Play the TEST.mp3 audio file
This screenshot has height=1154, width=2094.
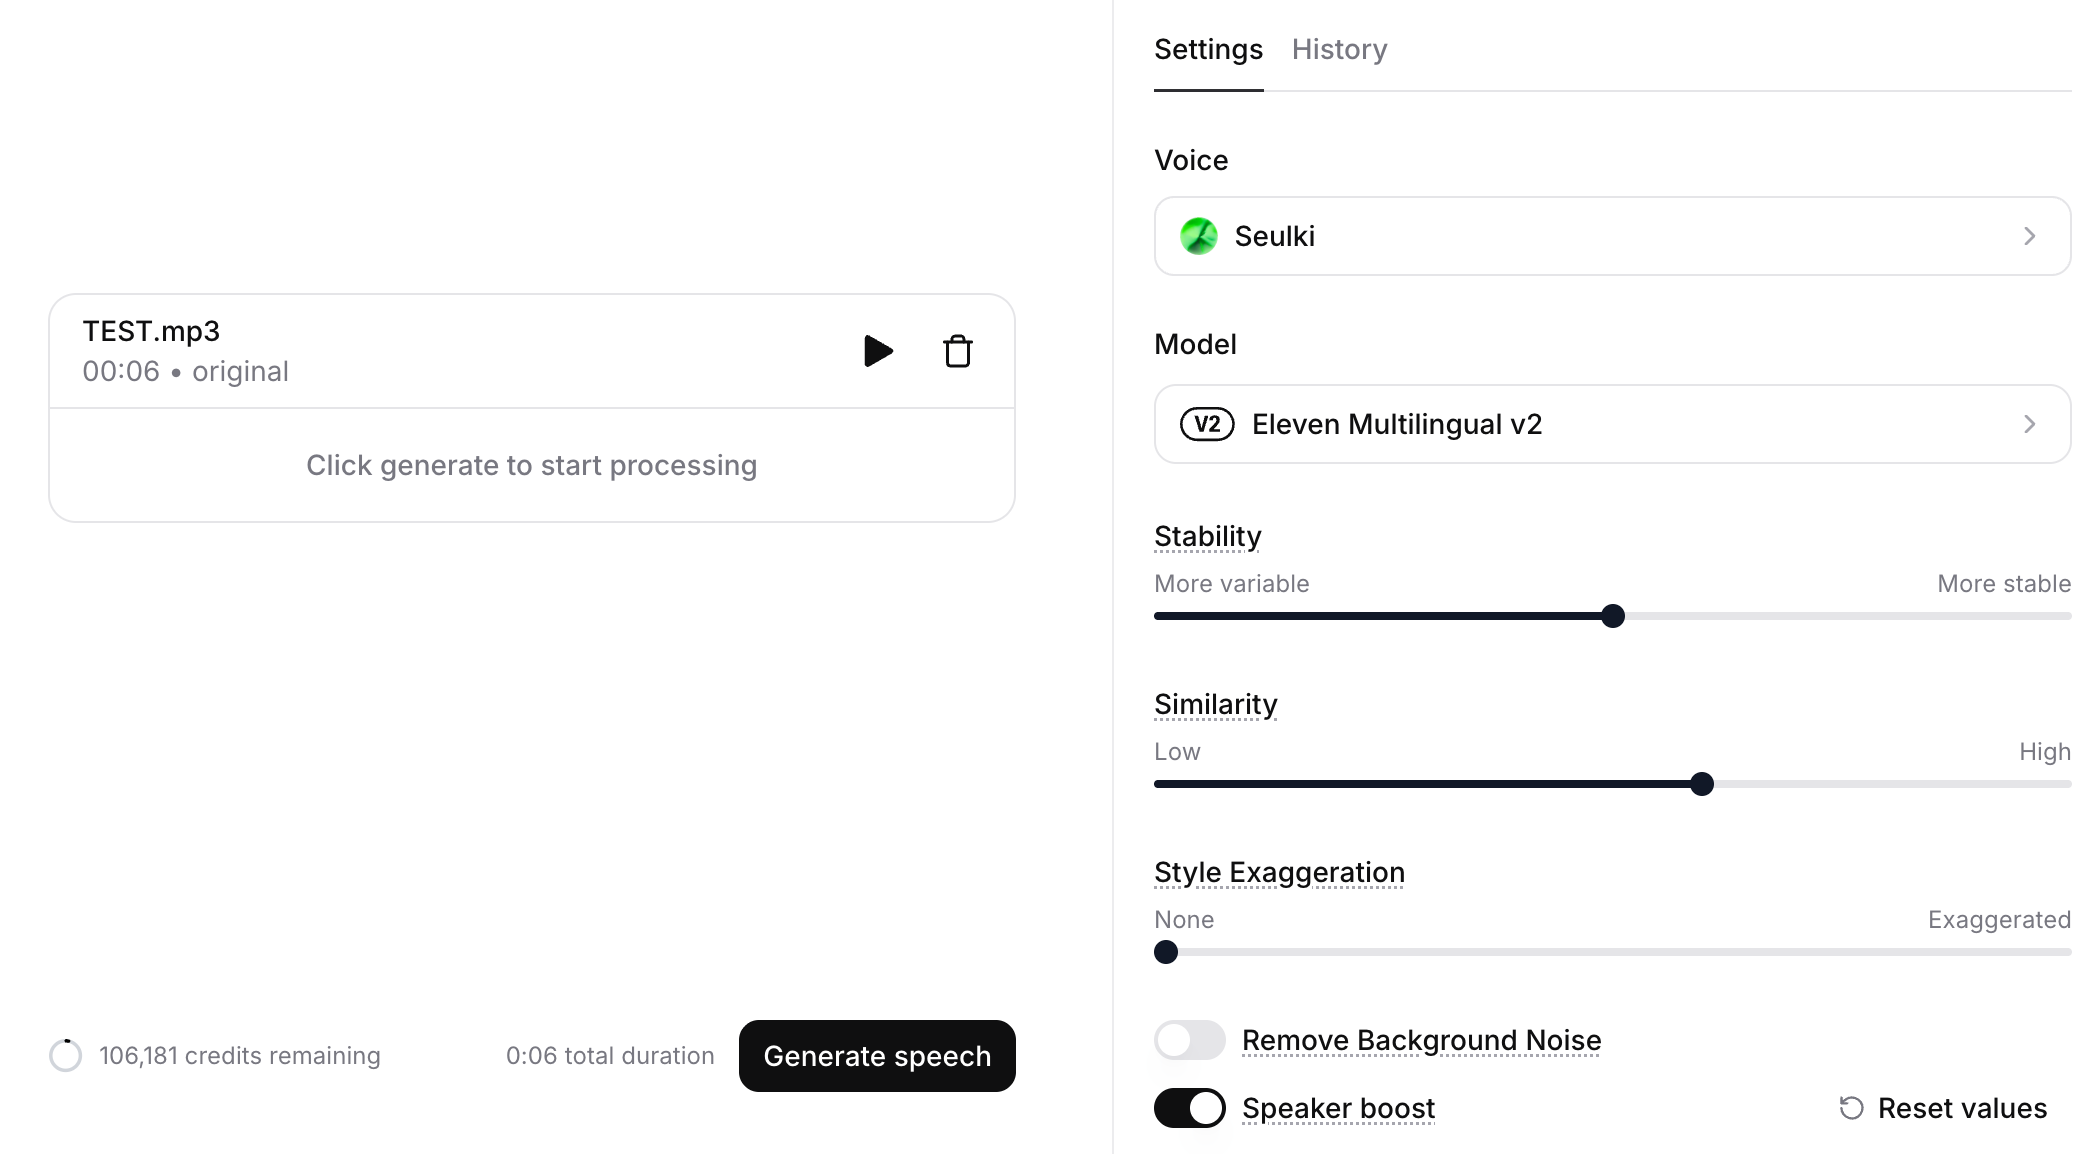click(877, 351)
